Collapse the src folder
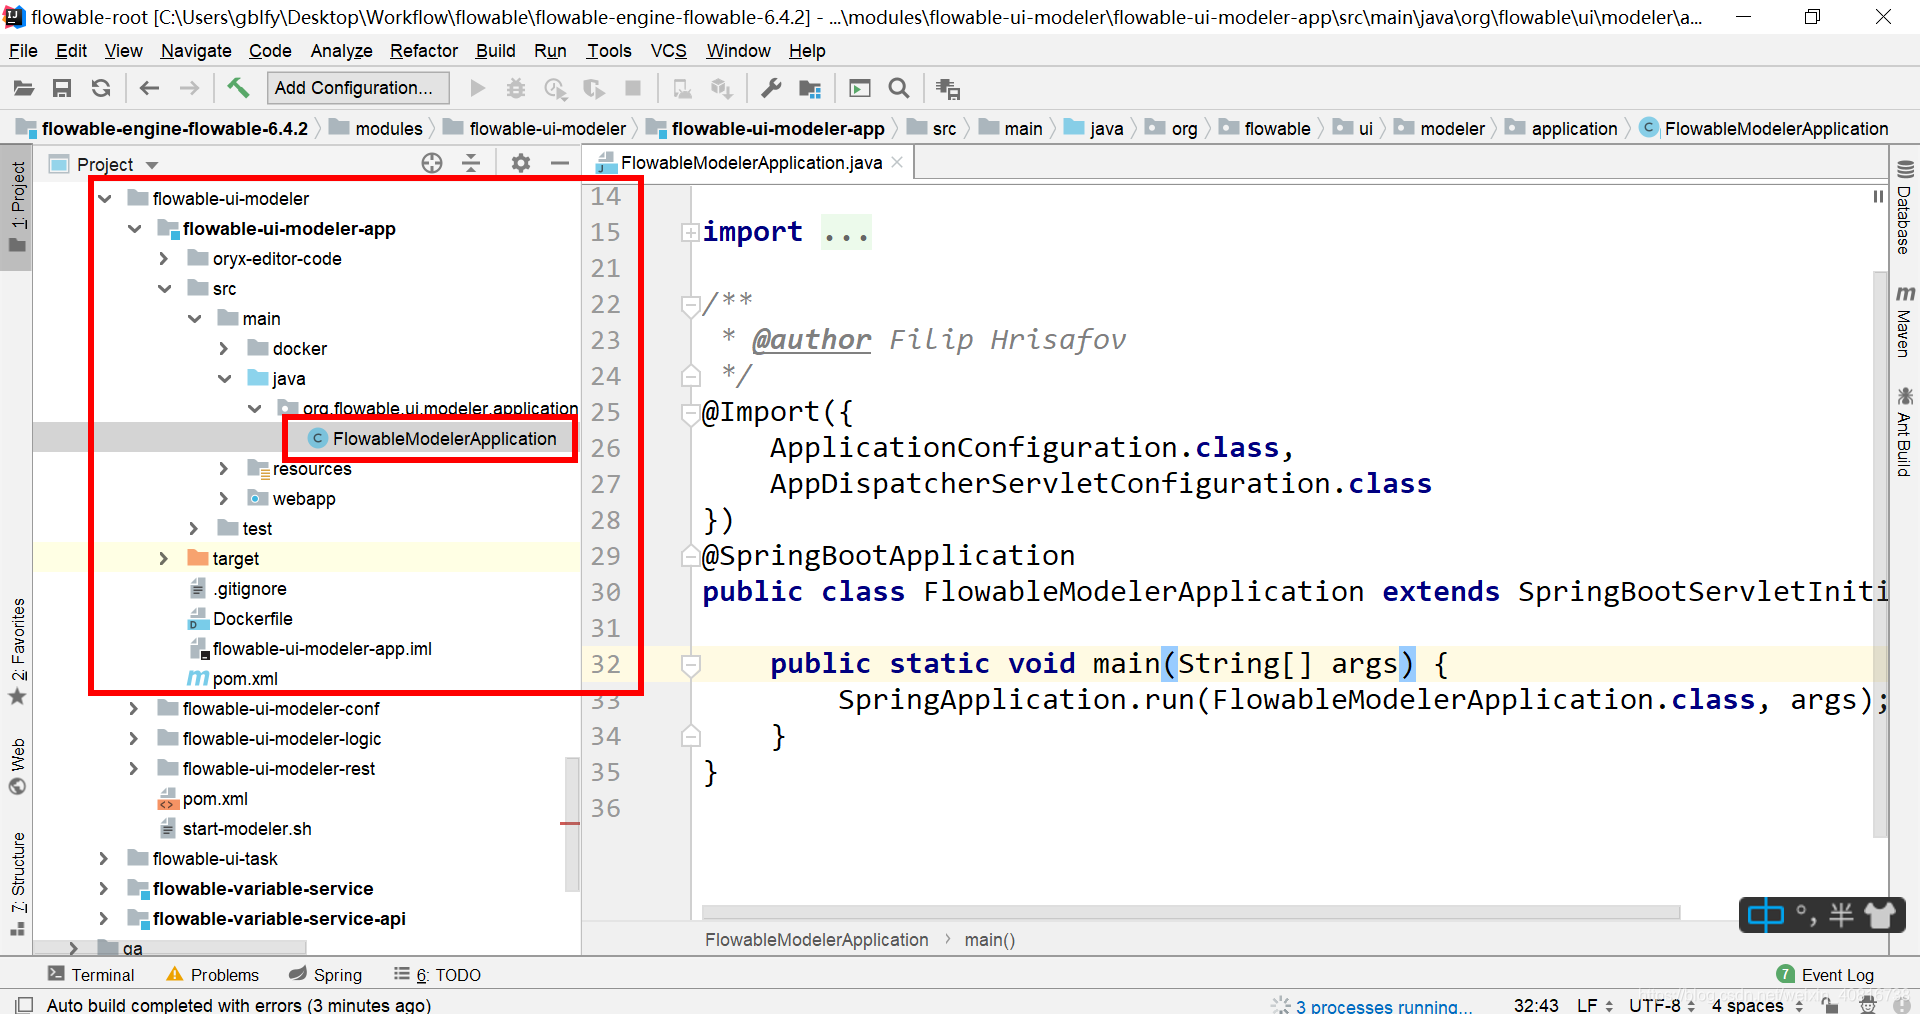This screenshot has width=1920, height=1014. coord(165,289)
